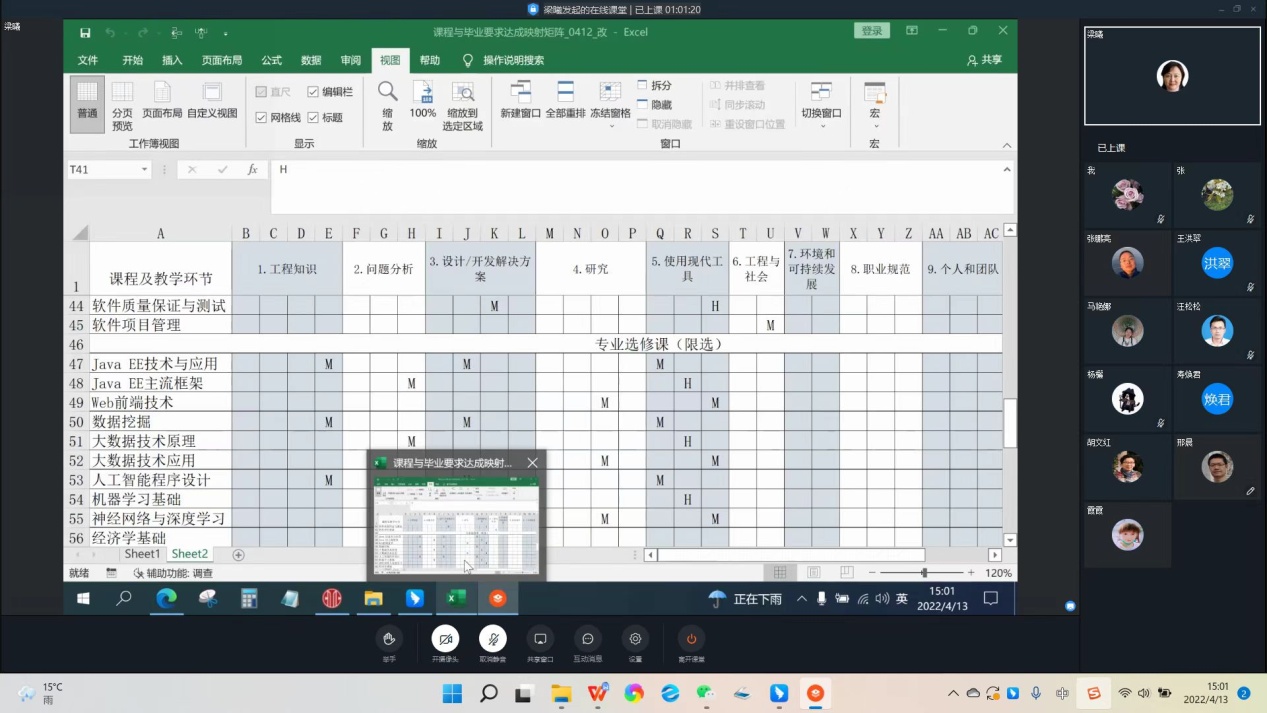Click the Raise Hand (举手) icon
1267x713 pixels.
click(389, 638)
